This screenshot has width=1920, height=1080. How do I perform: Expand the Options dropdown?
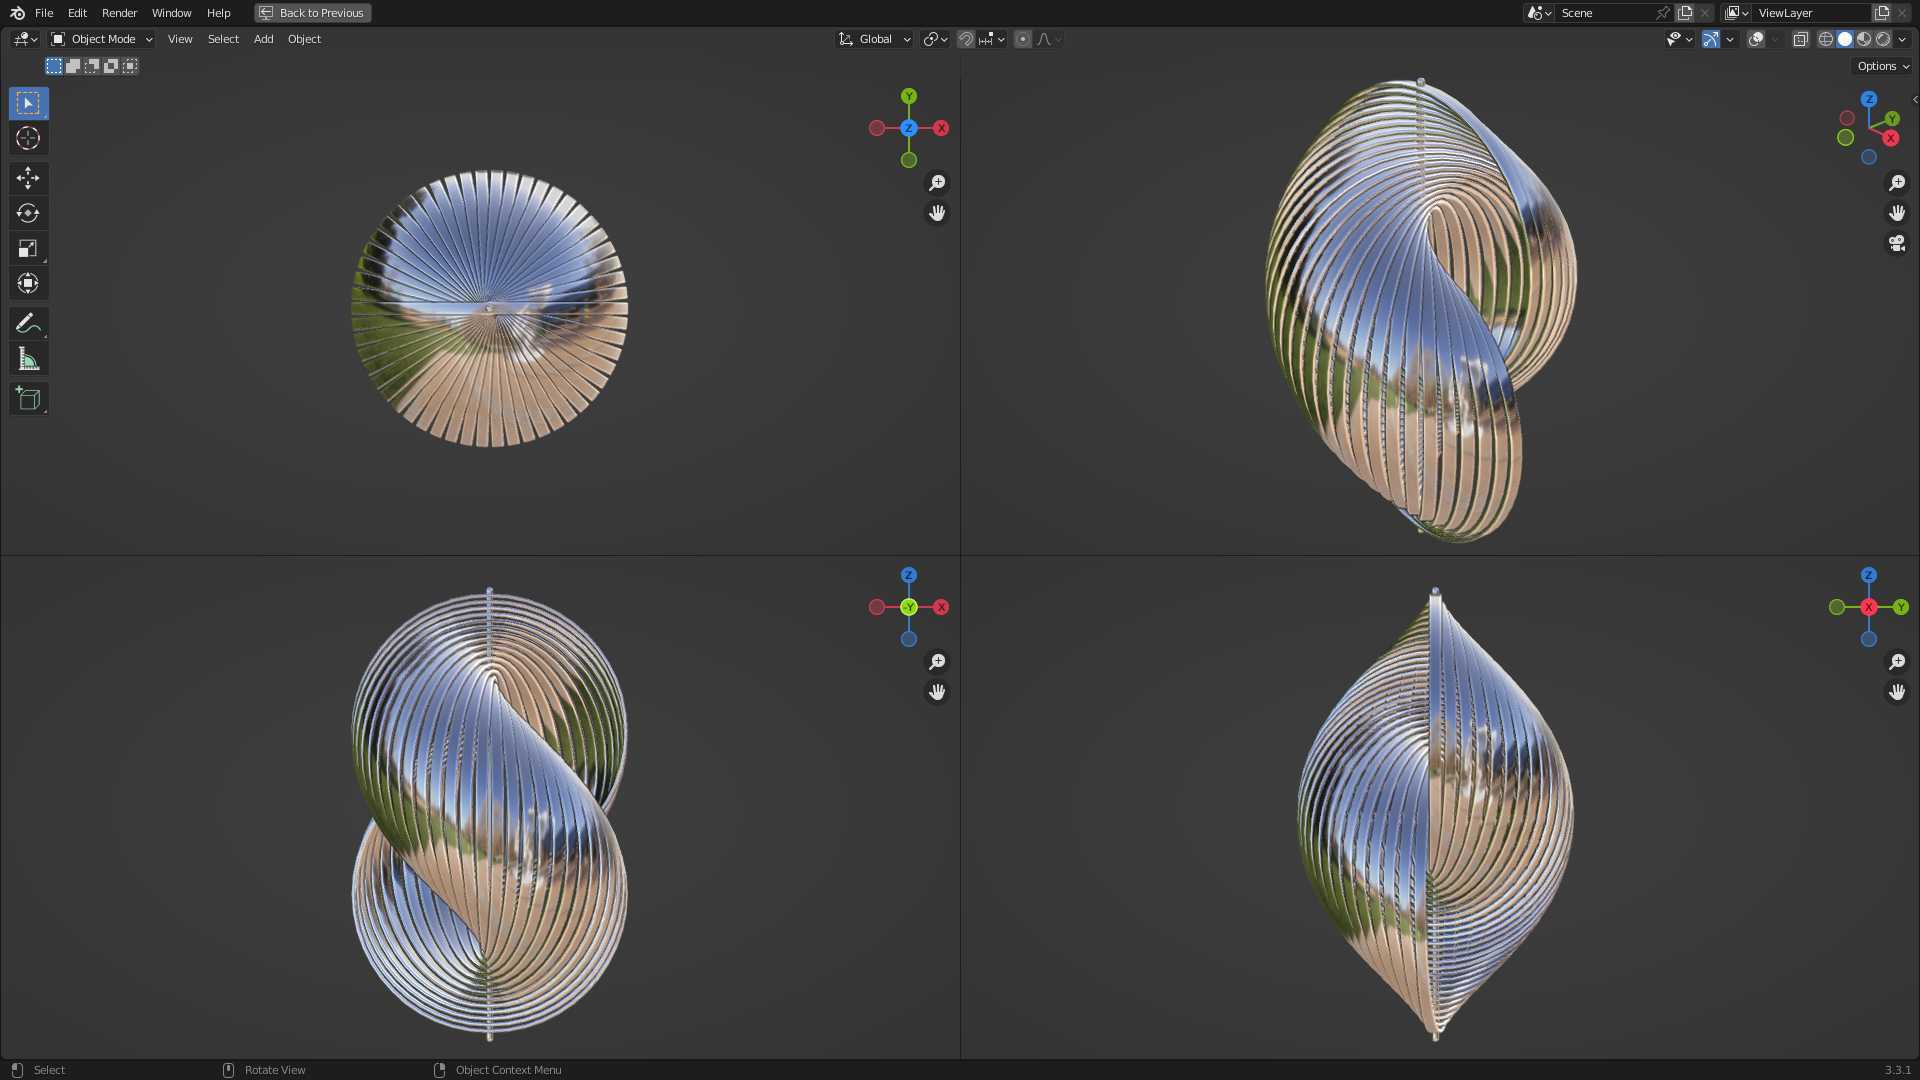(x=1883, y=66)
